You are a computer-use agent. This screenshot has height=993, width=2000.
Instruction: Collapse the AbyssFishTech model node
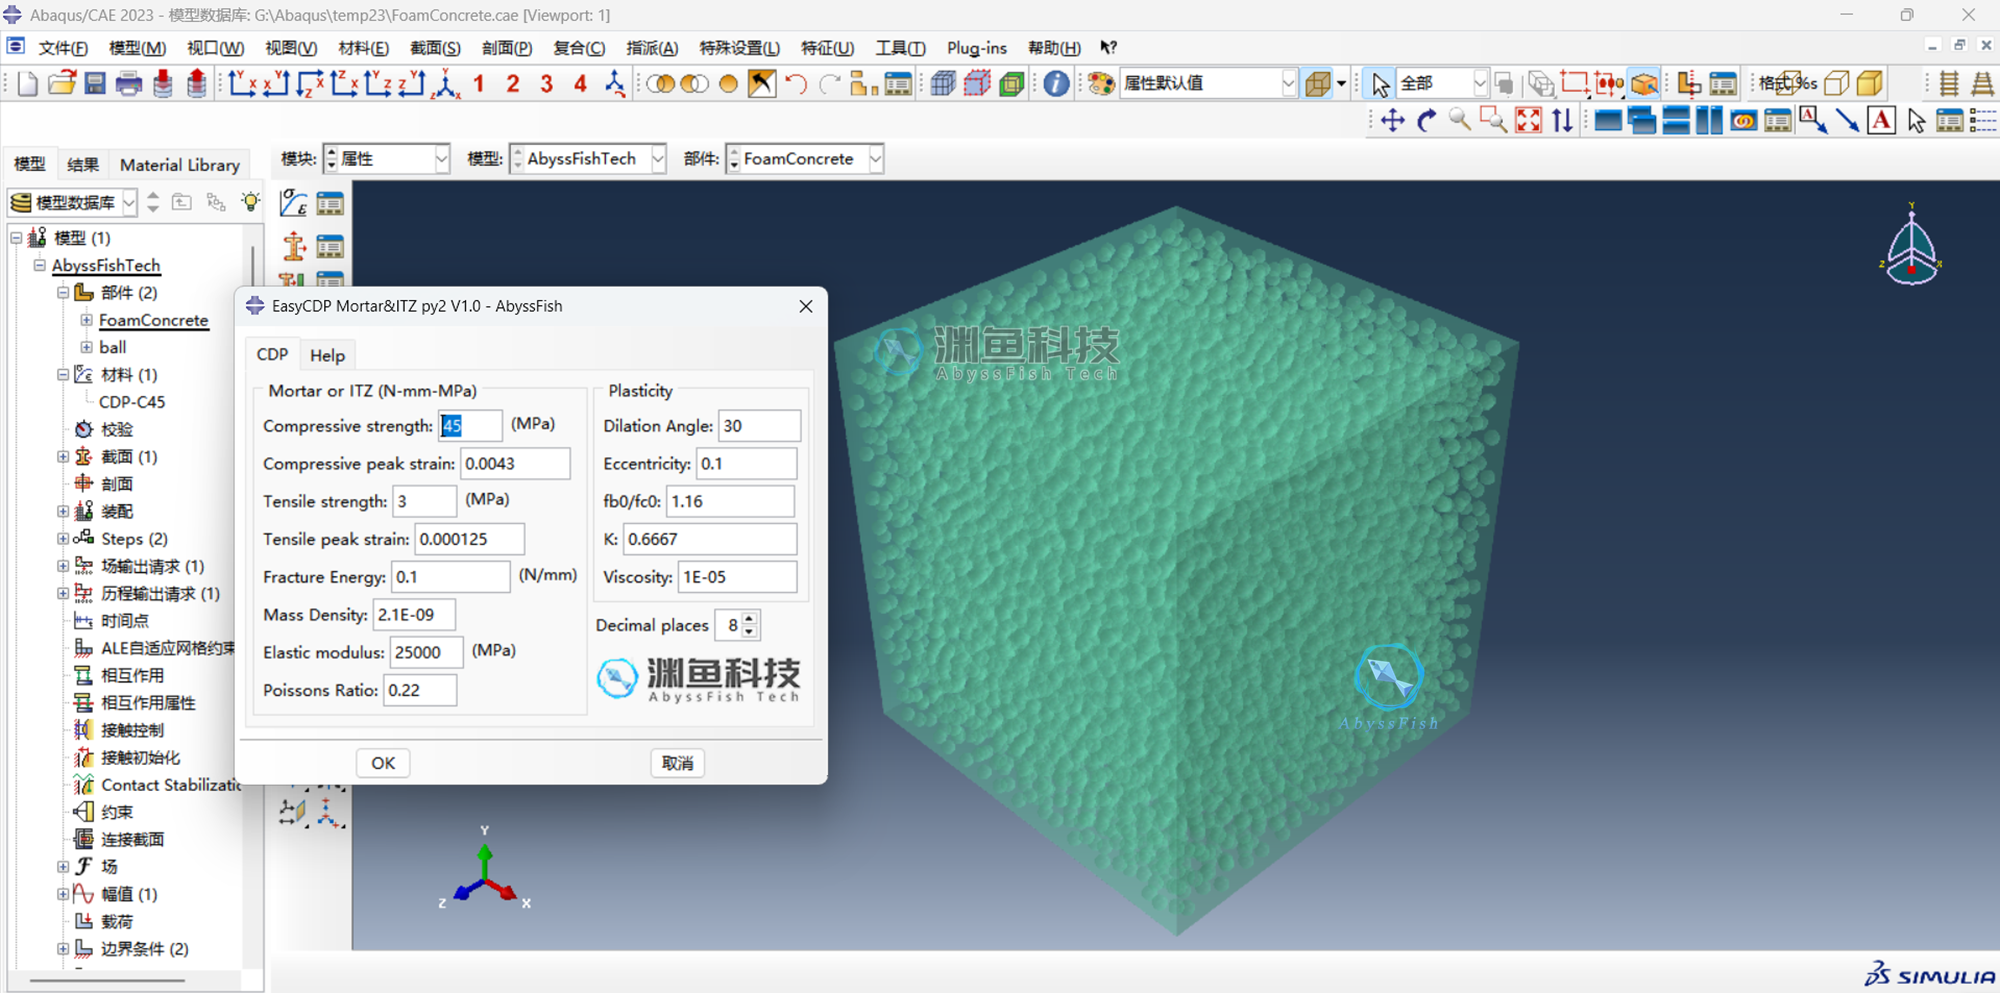39,265
